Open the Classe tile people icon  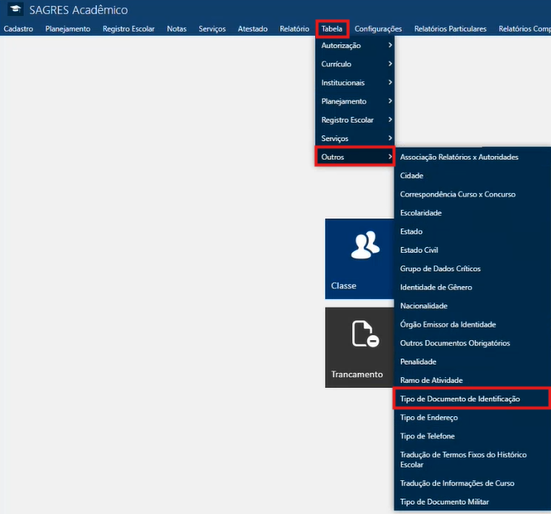365,245
